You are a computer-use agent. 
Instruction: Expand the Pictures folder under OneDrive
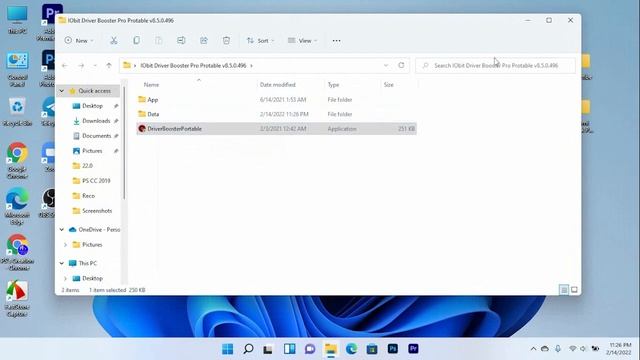(x=65, y=245)
